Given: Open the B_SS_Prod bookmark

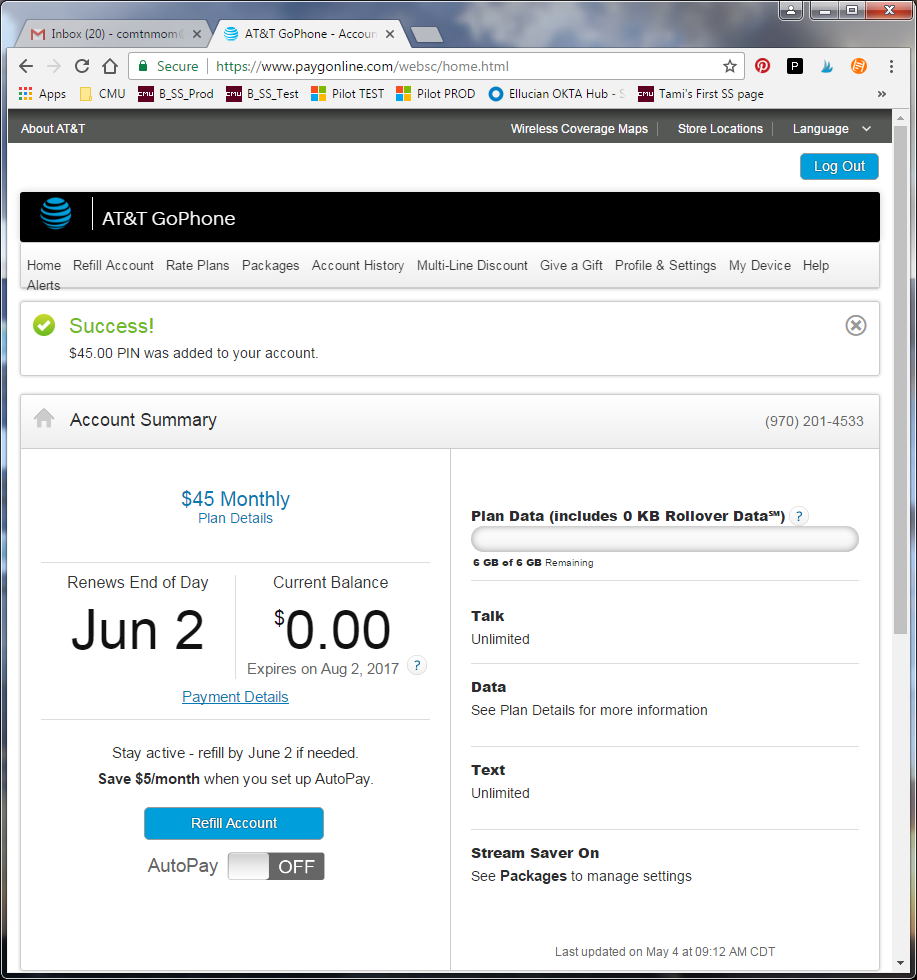Looking at the screenshot, I should tap(176, 94).
